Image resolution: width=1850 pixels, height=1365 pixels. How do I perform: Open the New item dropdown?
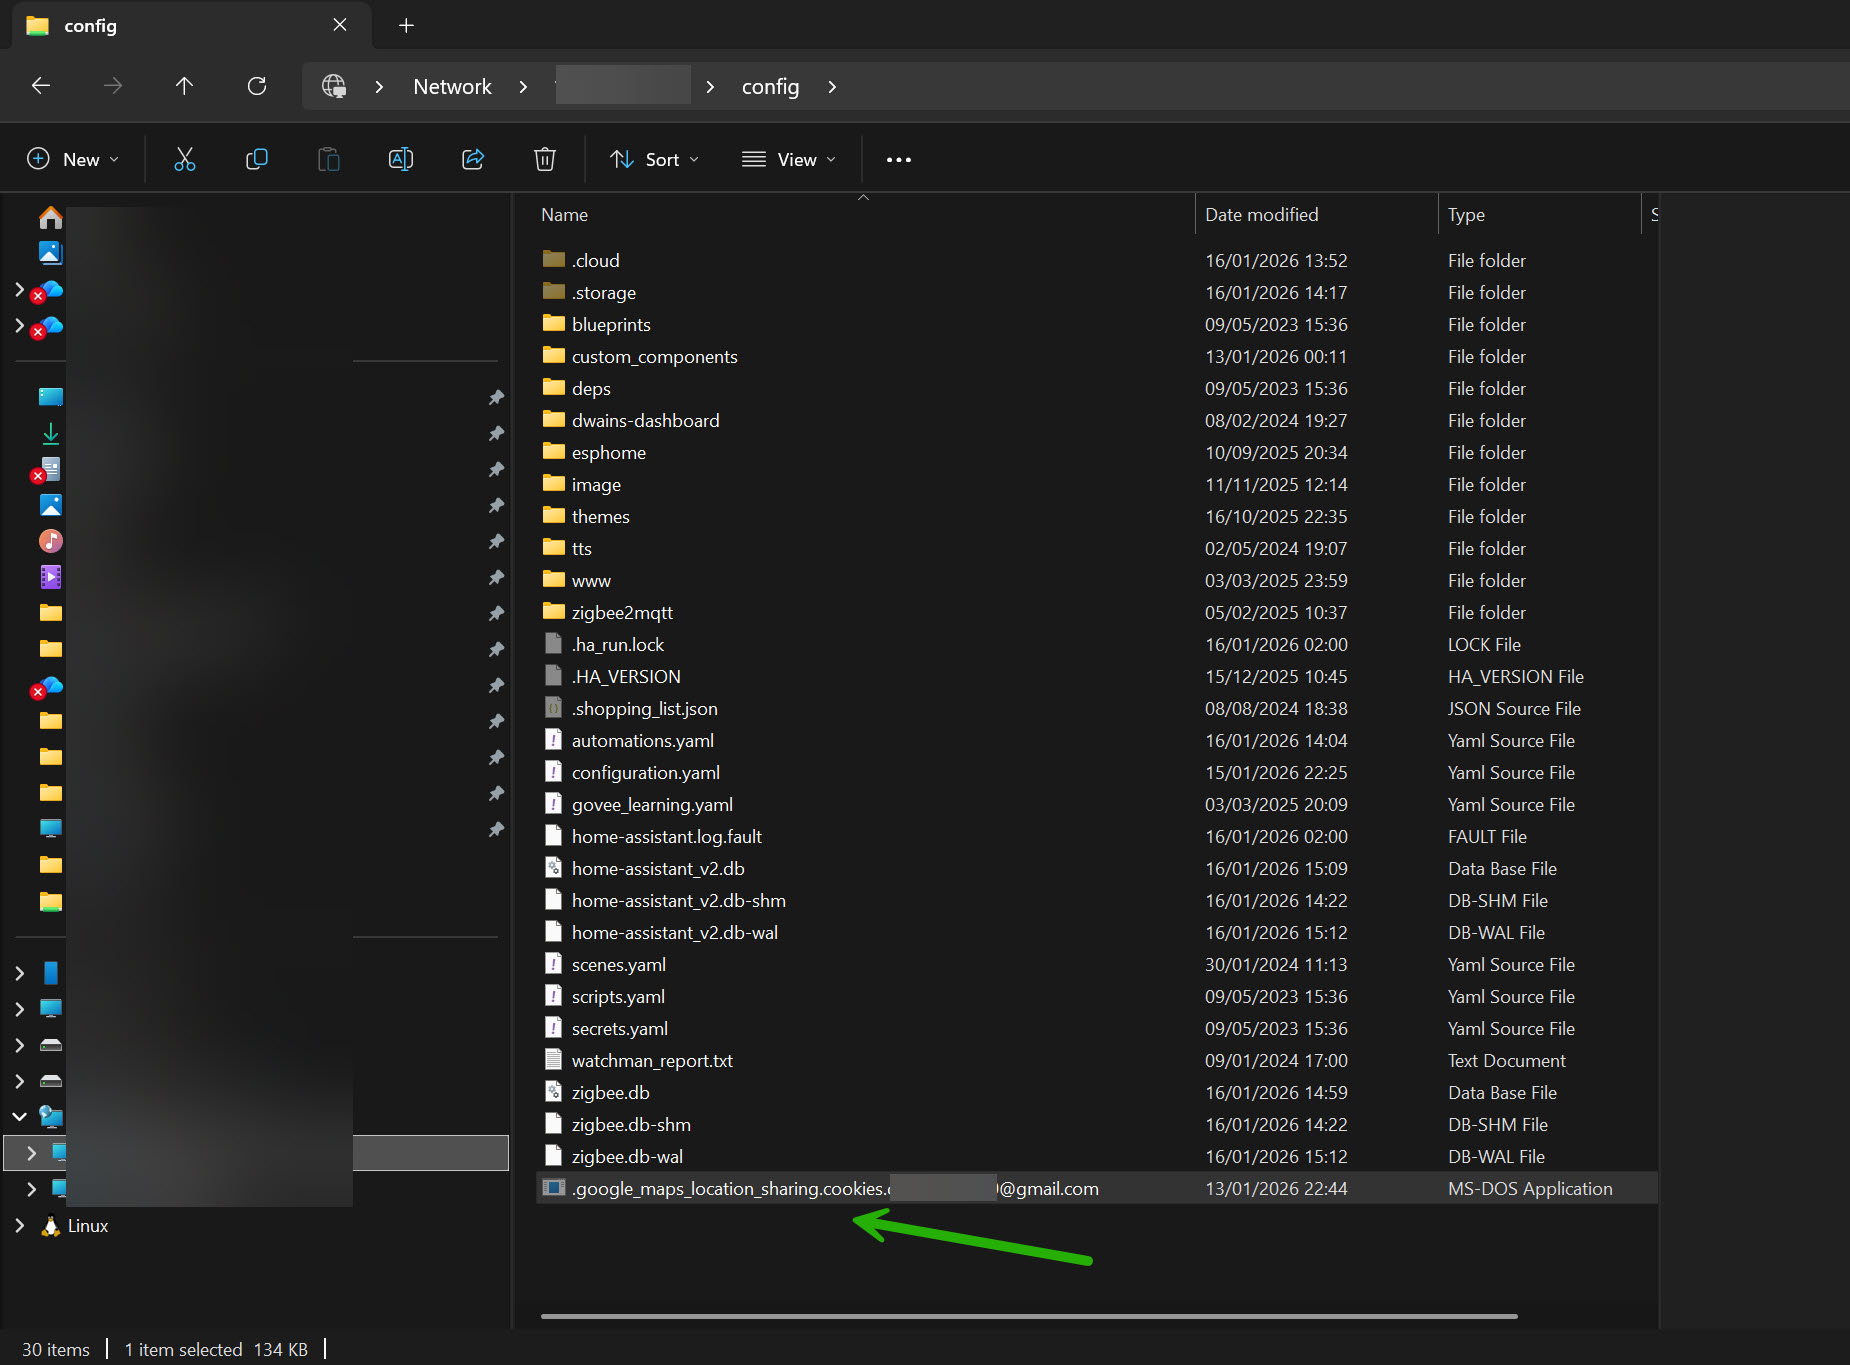click(74, 160)
